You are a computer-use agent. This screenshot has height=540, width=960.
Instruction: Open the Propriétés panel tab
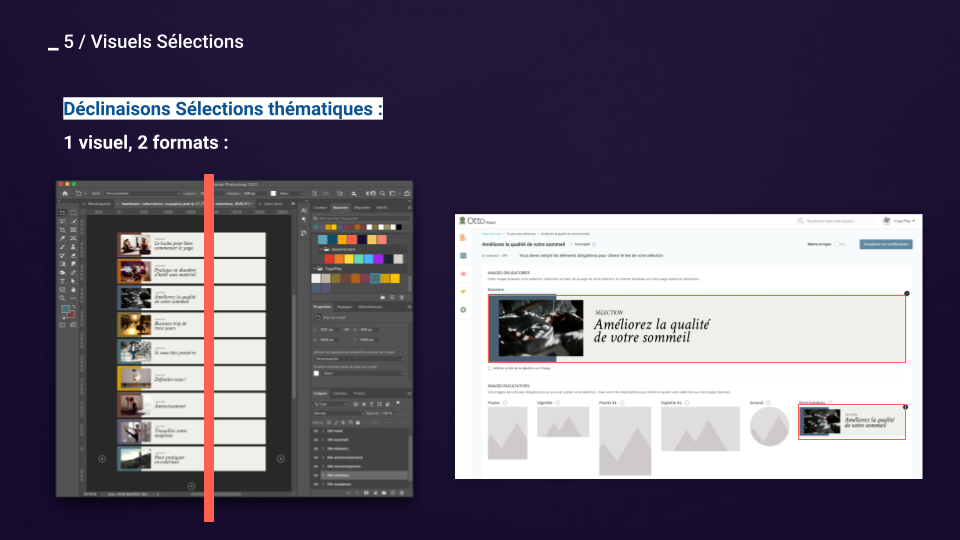[322, 307]
